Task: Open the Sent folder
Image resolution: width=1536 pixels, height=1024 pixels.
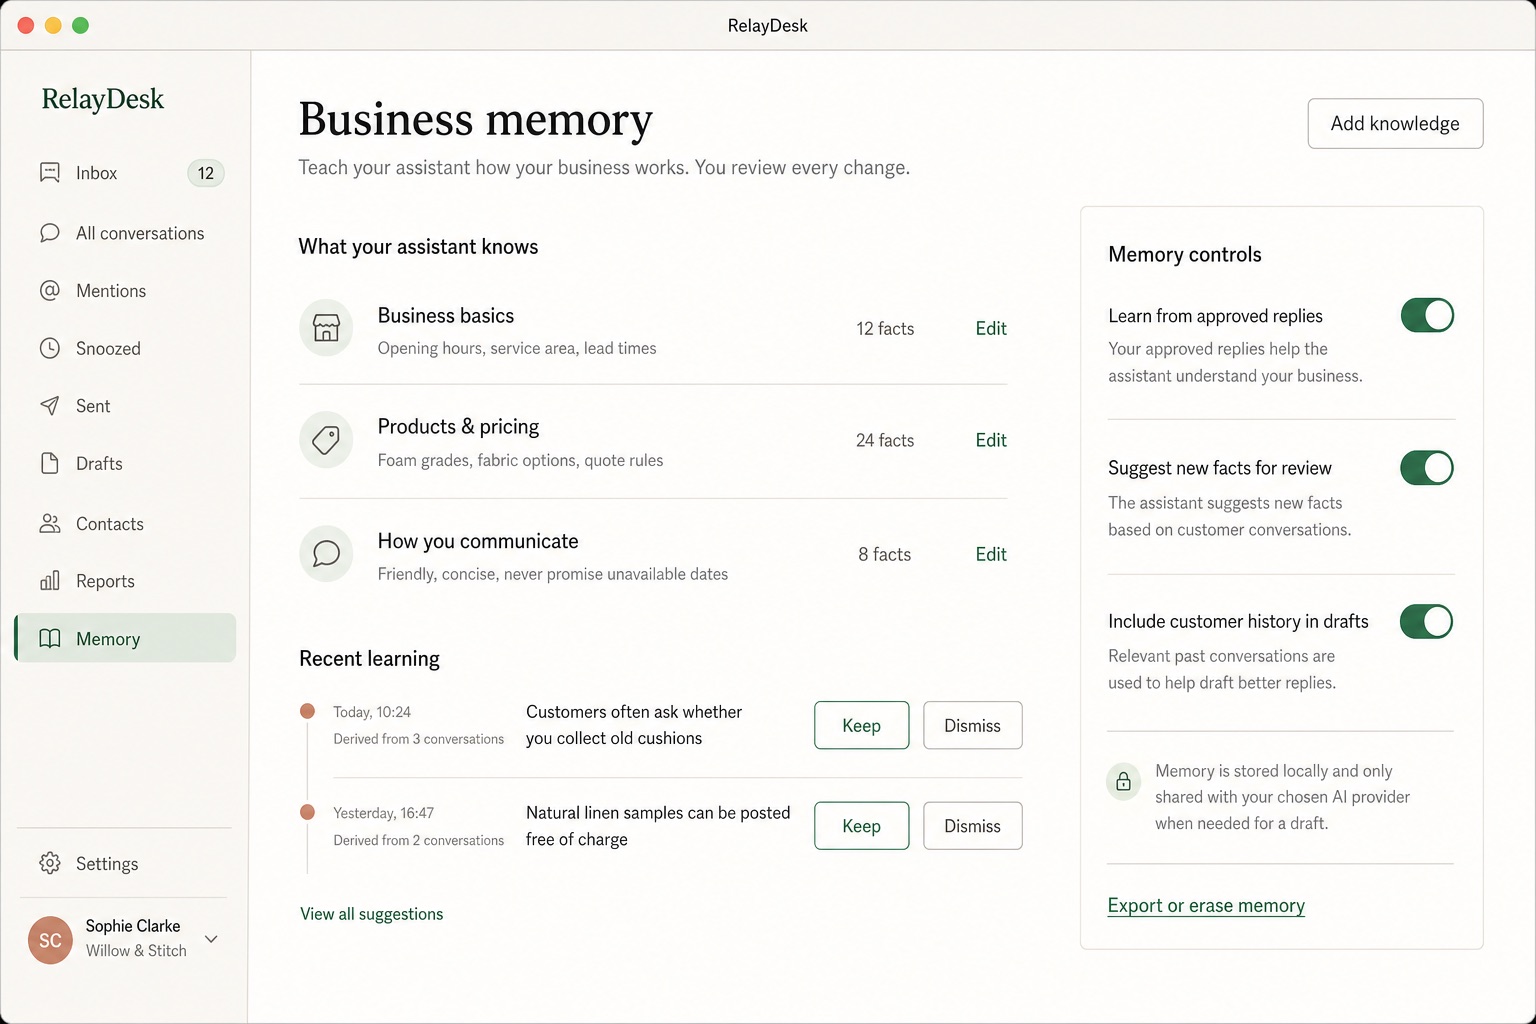Action: [x=126, y=406]
